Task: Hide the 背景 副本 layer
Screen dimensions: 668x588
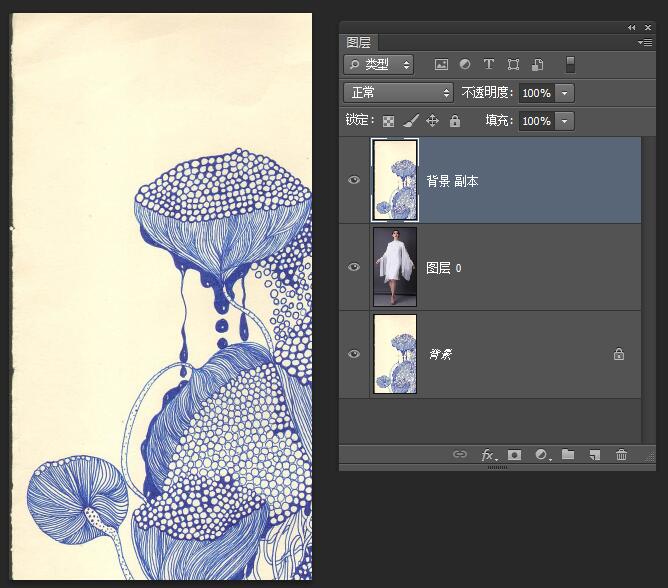Action: click(x=354, y=180)
